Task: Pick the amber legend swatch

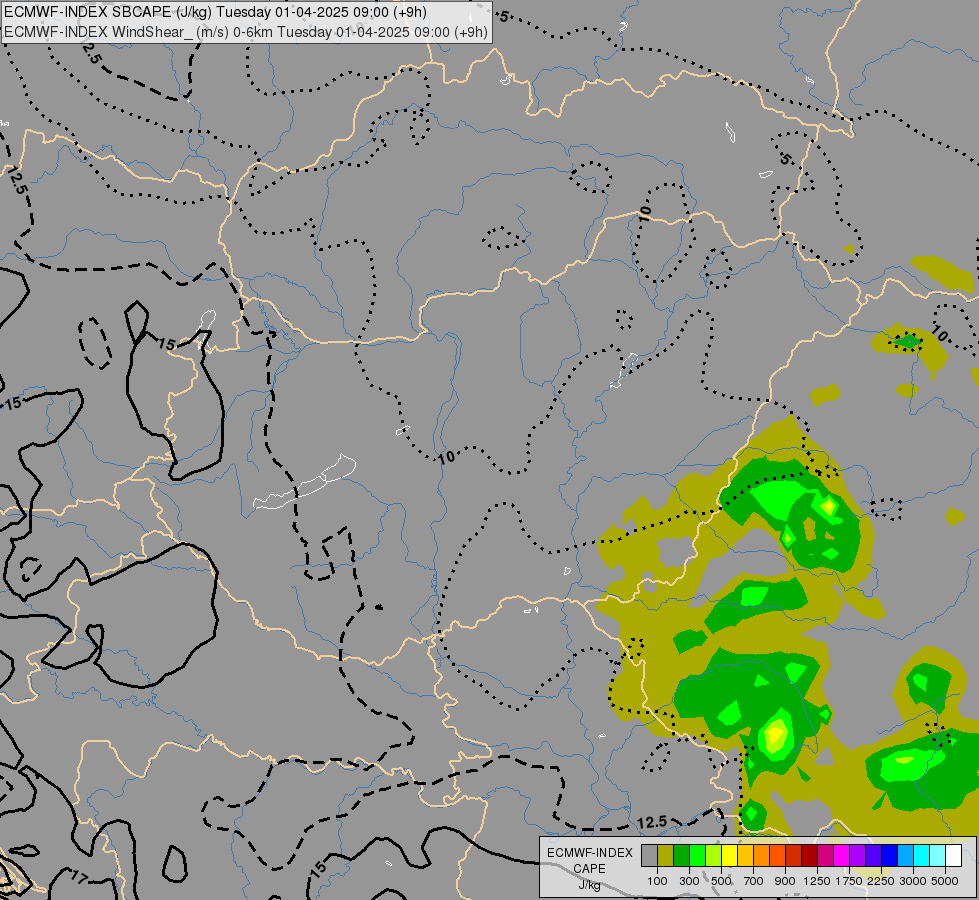Action: point(745,856)
